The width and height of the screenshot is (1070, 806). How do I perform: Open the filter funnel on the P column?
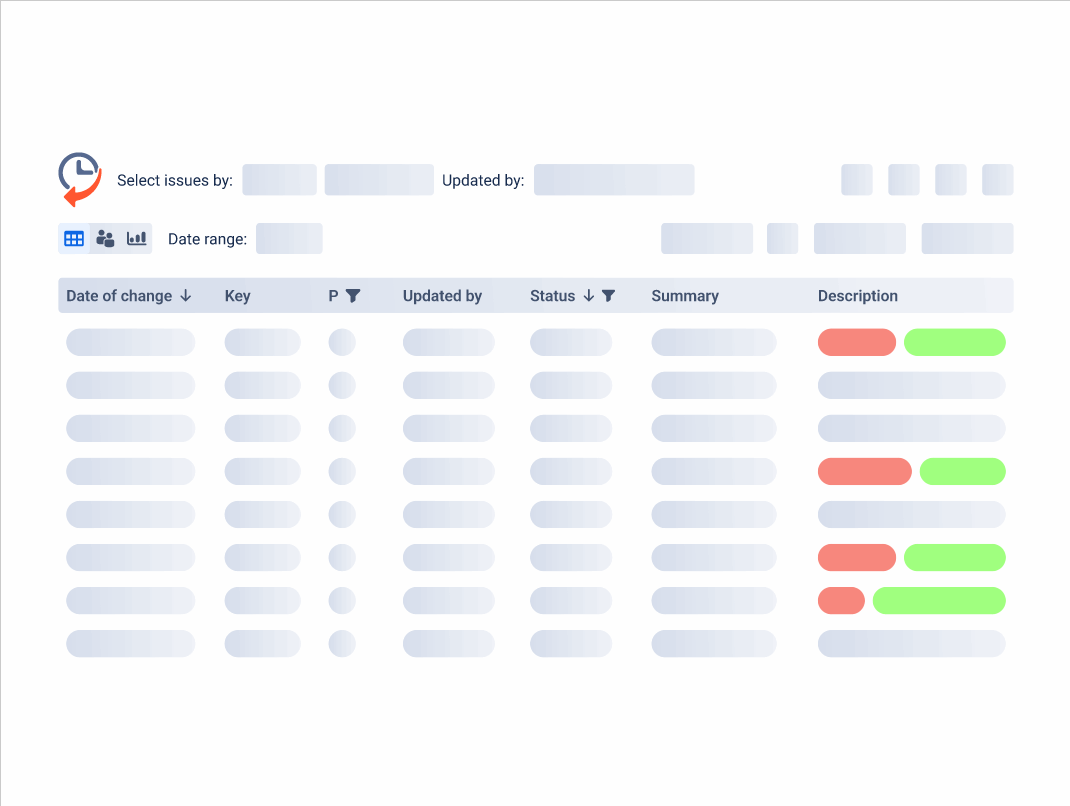(x=355, y=295)
